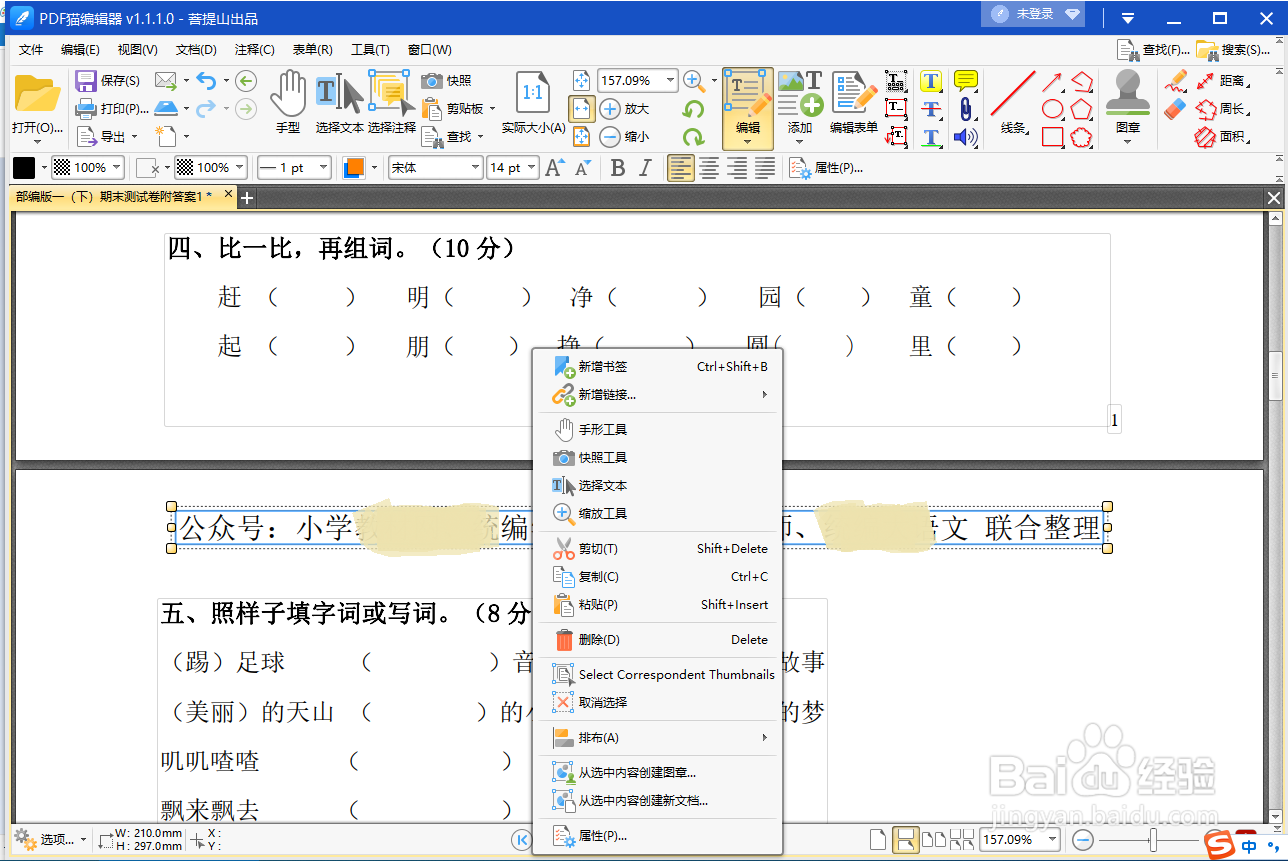Choose 复制(C) from the context menu
Screen dimensions: 1288x861
(660, 577)
